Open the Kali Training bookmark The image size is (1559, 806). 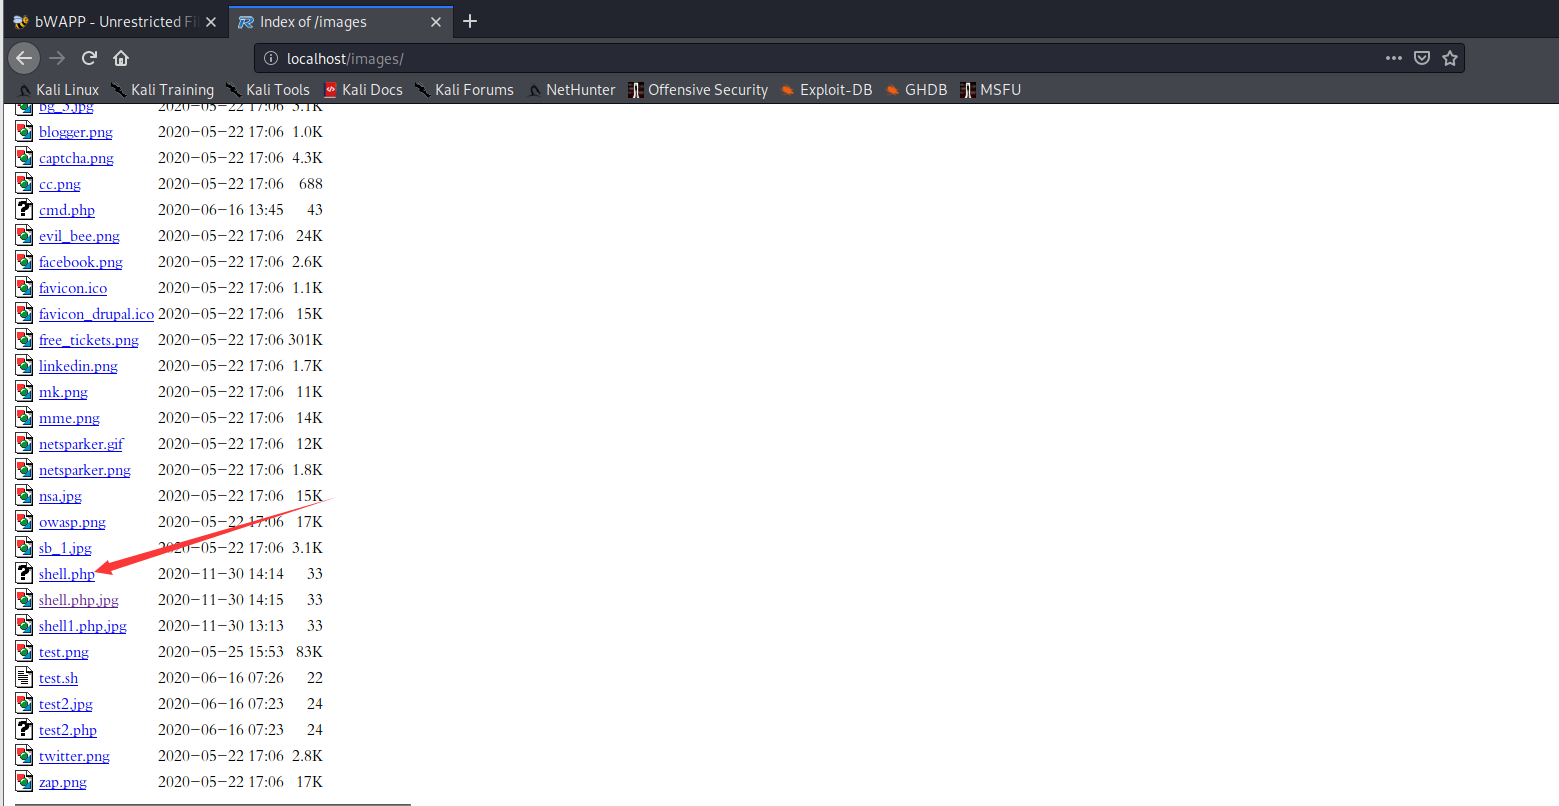[162, 90]
